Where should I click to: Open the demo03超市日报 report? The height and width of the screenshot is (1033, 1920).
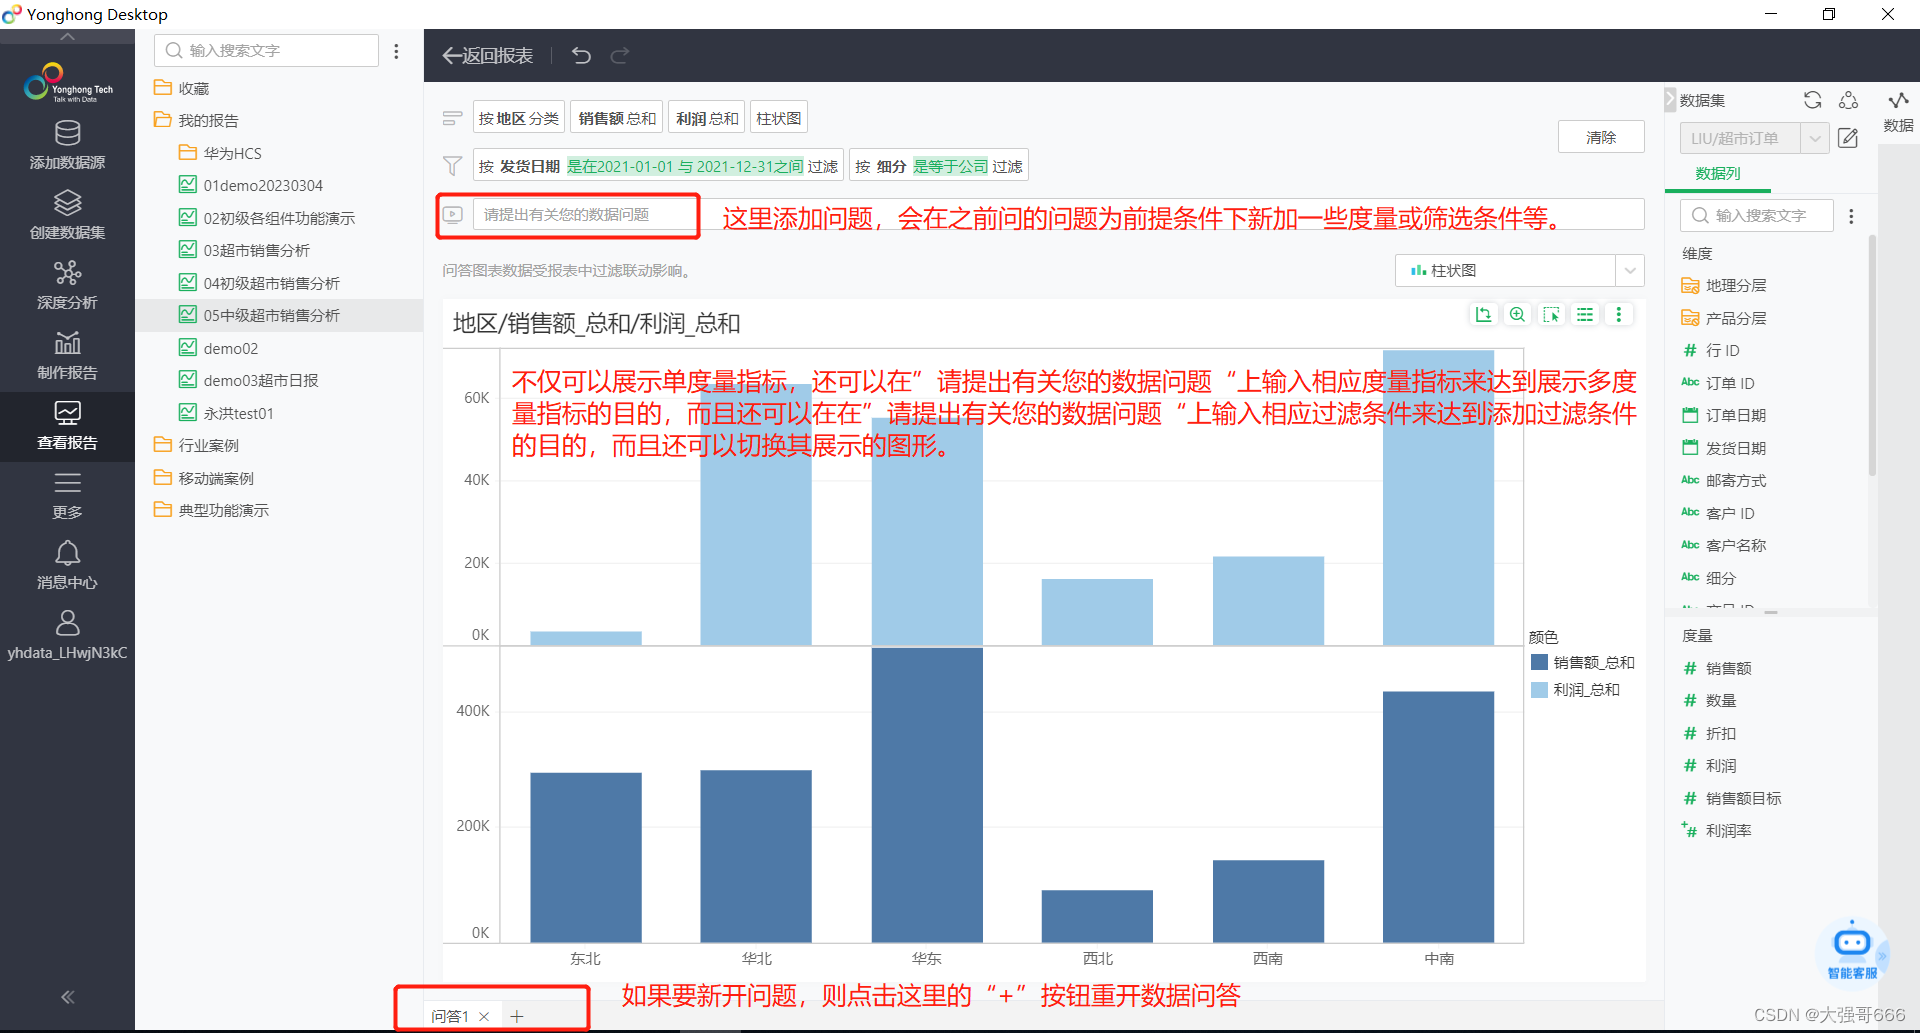point(260,380)
